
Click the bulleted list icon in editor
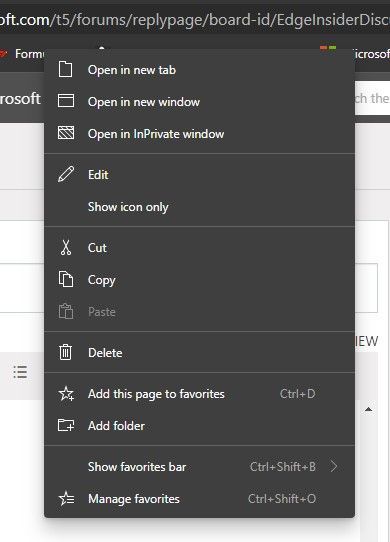pos(20,372)
